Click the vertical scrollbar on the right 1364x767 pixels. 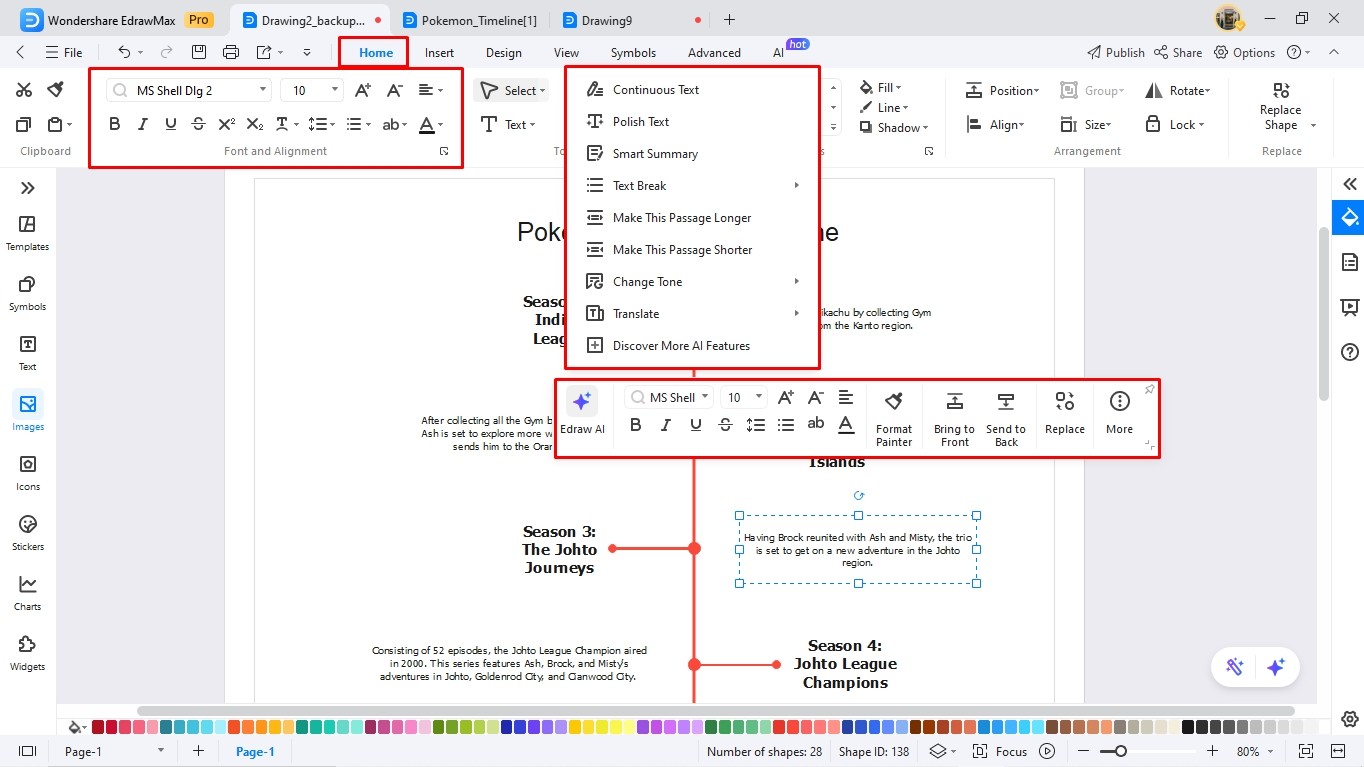1324,313
